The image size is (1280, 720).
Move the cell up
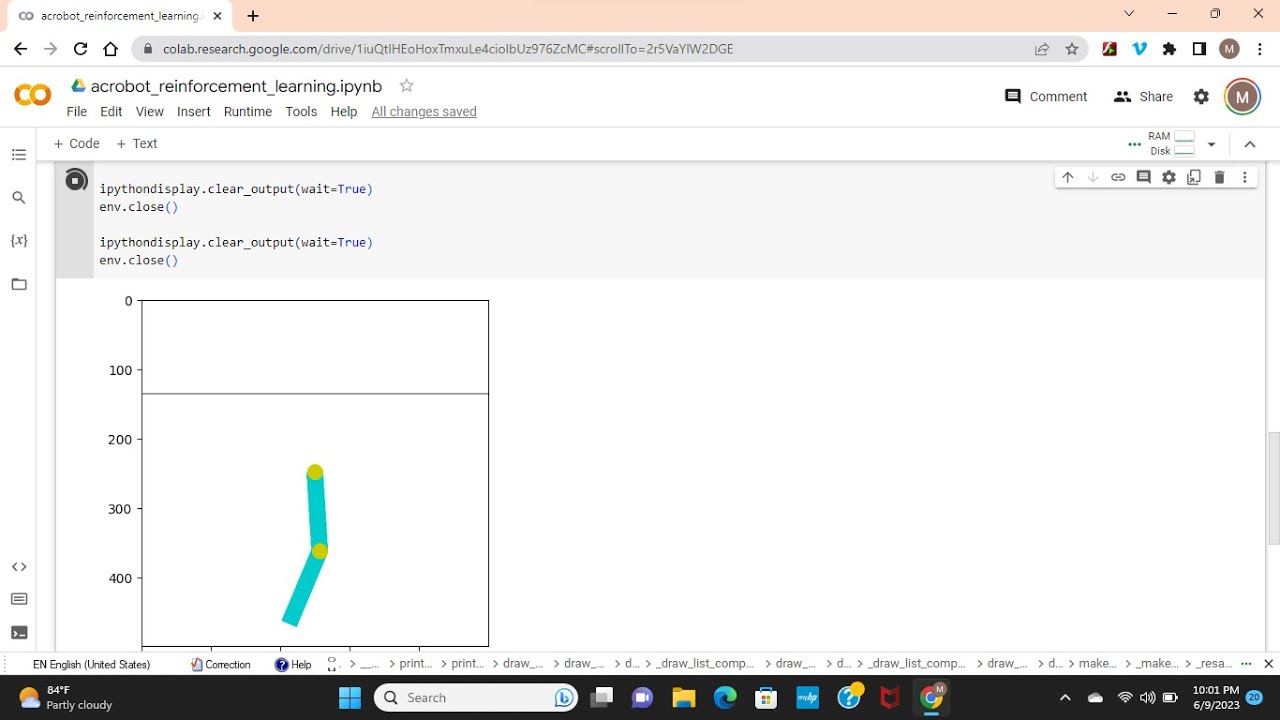[1068, 177]
